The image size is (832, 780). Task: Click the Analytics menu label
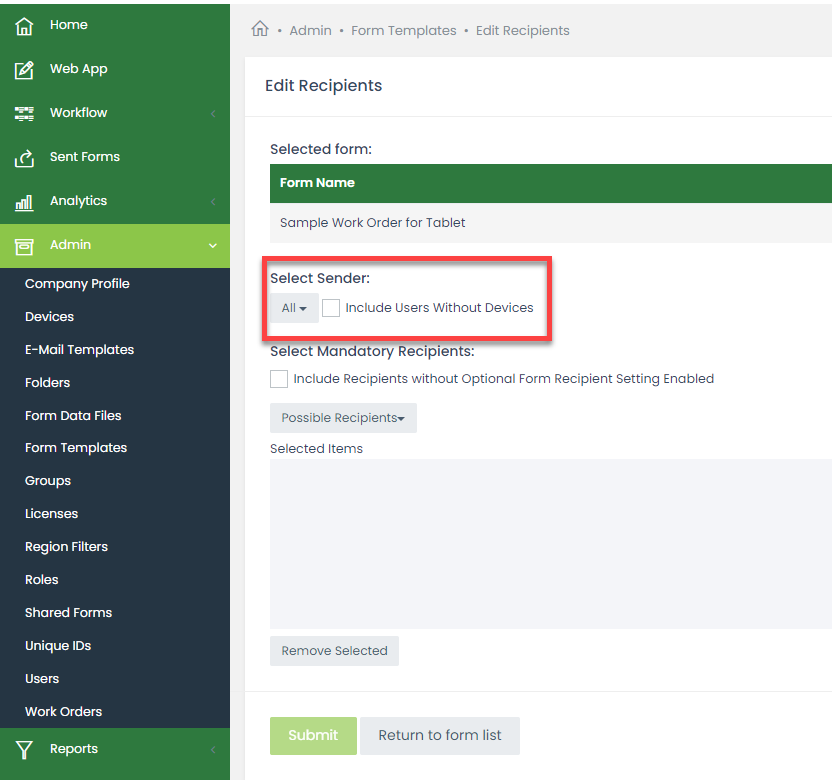tap(79, 201)
